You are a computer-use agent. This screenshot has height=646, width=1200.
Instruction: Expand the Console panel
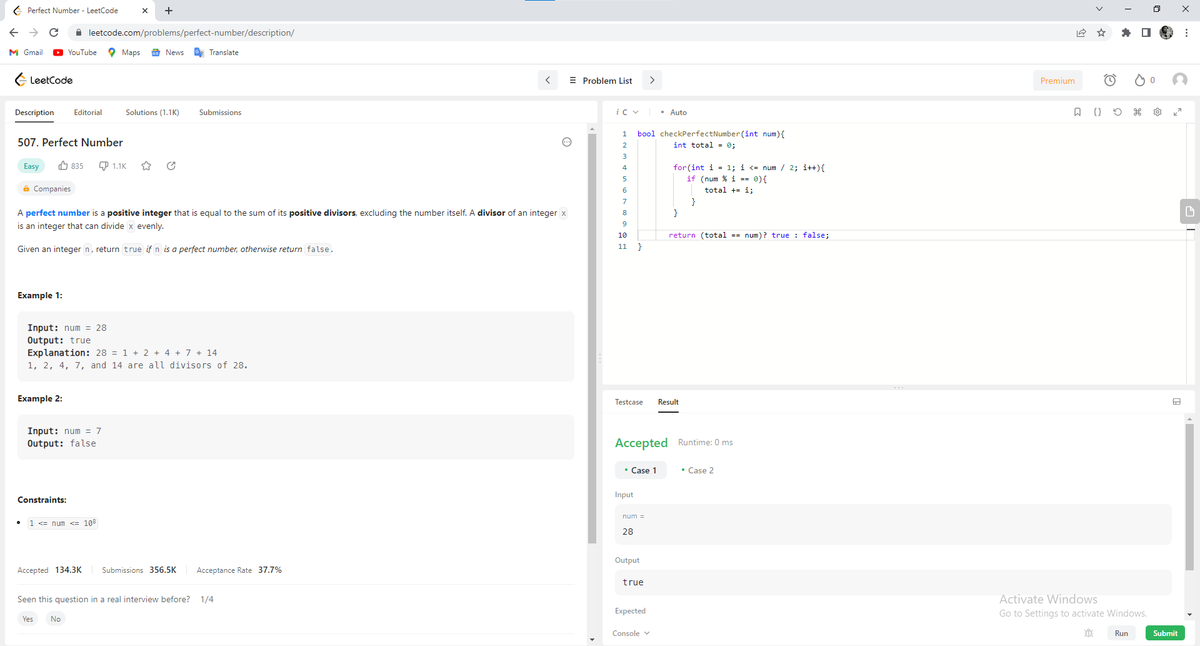(x=631, y=633)
